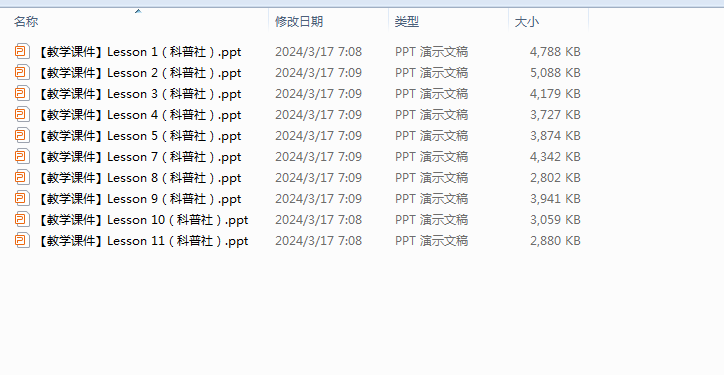Image resolution: width=724 pixels, height=375 pixels.
Task: Click the Lesson 1 PPT file icon
Action: point(22,52)
